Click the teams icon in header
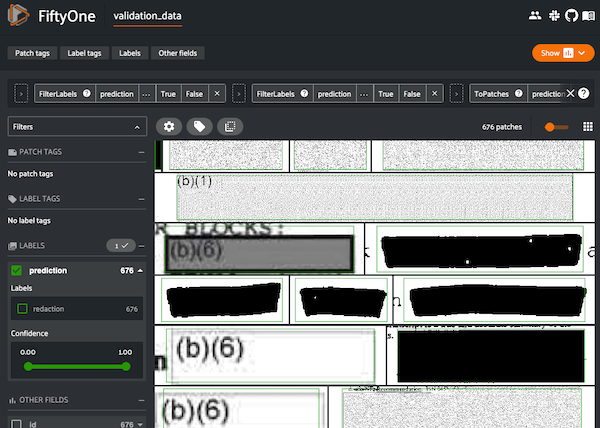 coord(534,17)
